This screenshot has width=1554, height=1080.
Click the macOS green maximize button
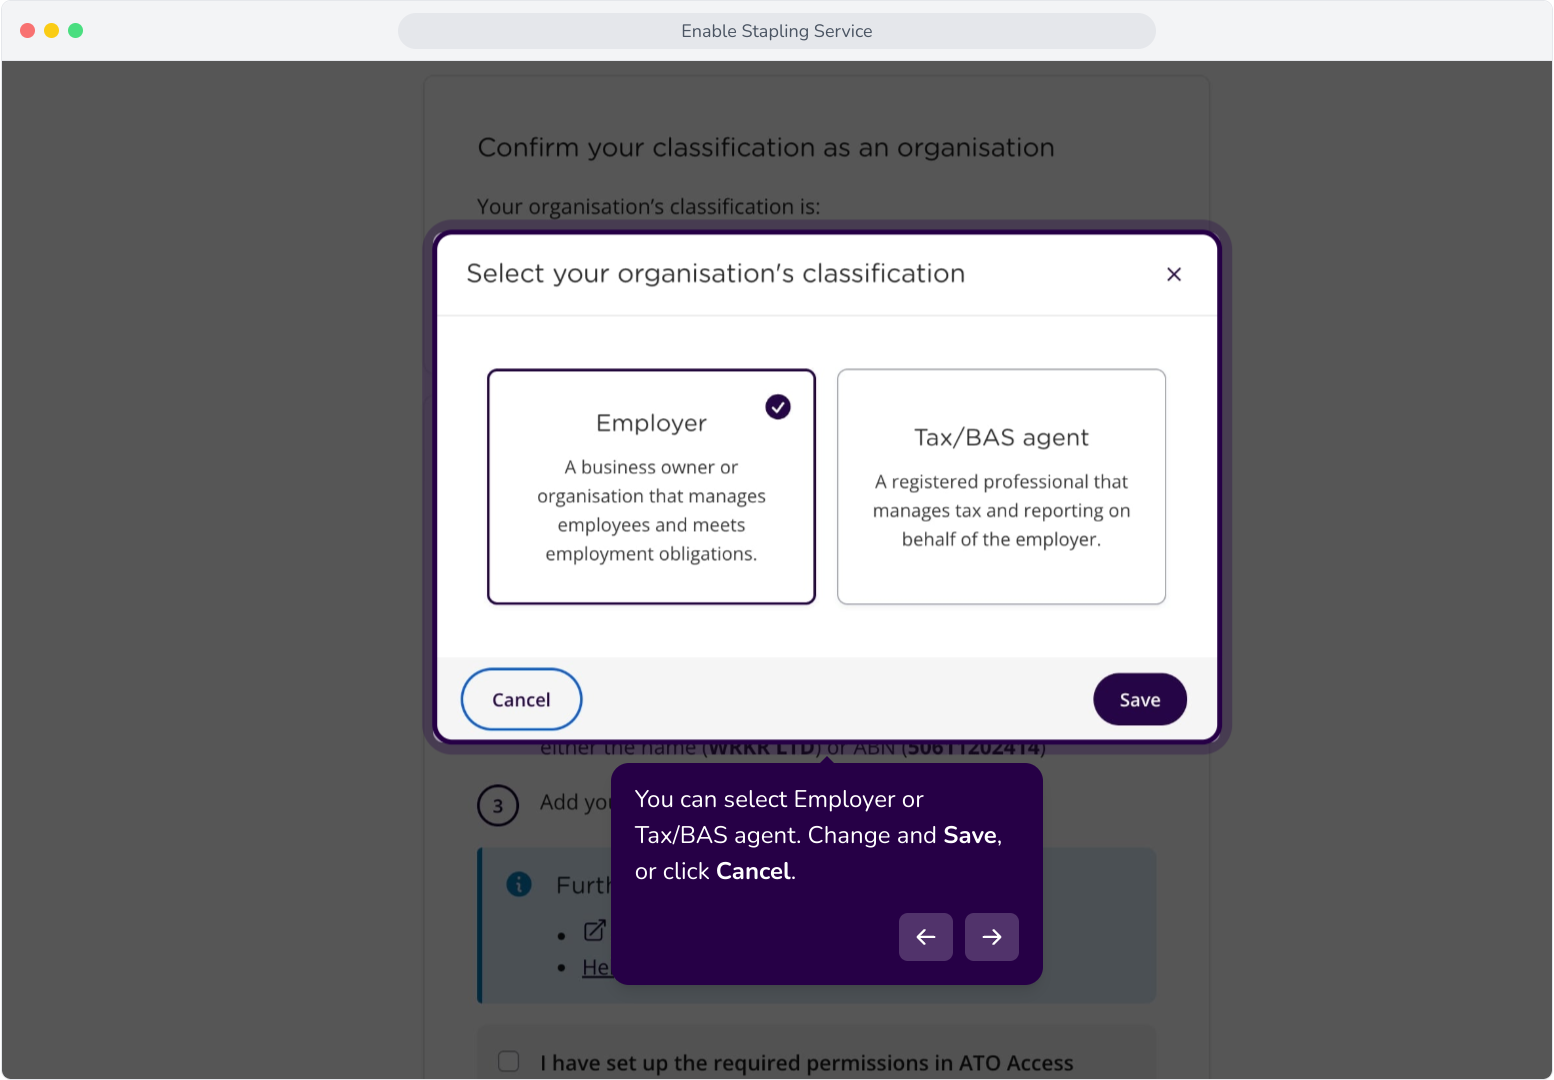click(75, 31)
